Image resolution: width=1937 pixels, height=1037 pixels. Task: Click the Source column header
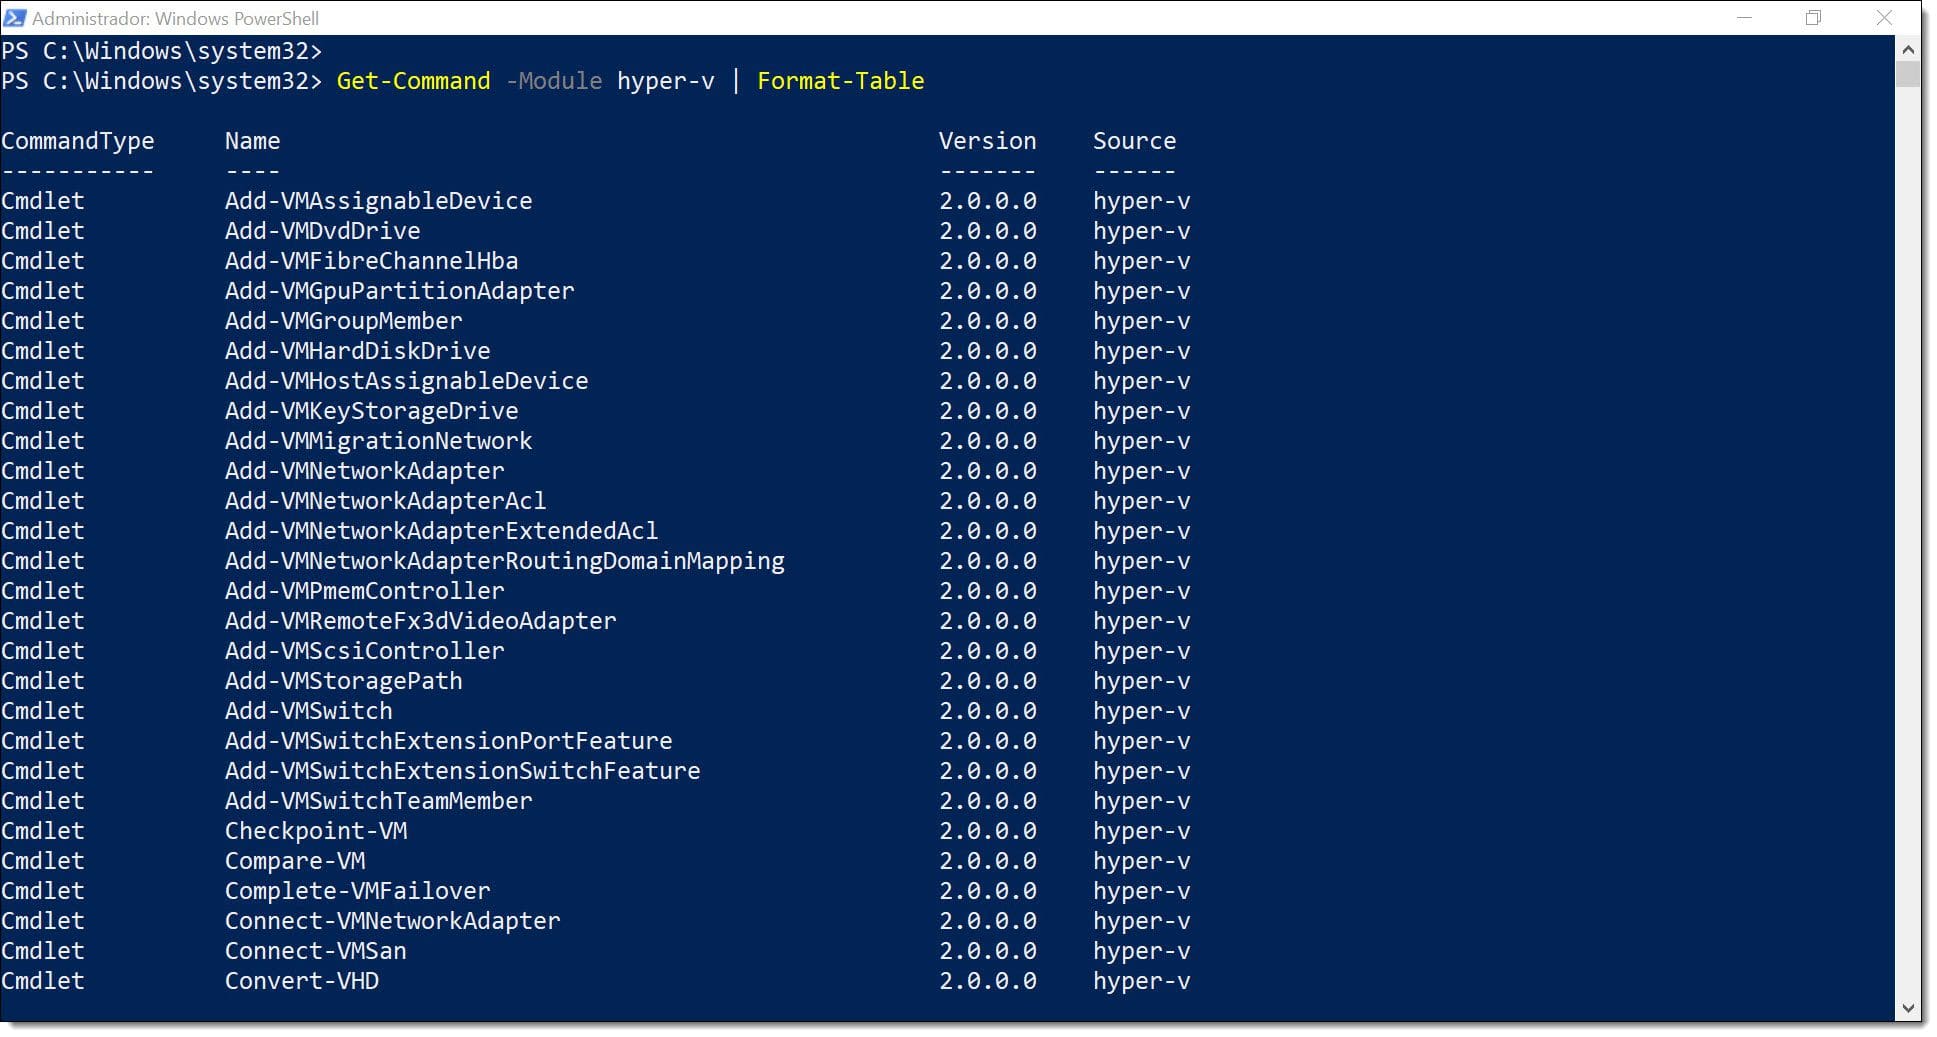click(x=1134, y=141)
